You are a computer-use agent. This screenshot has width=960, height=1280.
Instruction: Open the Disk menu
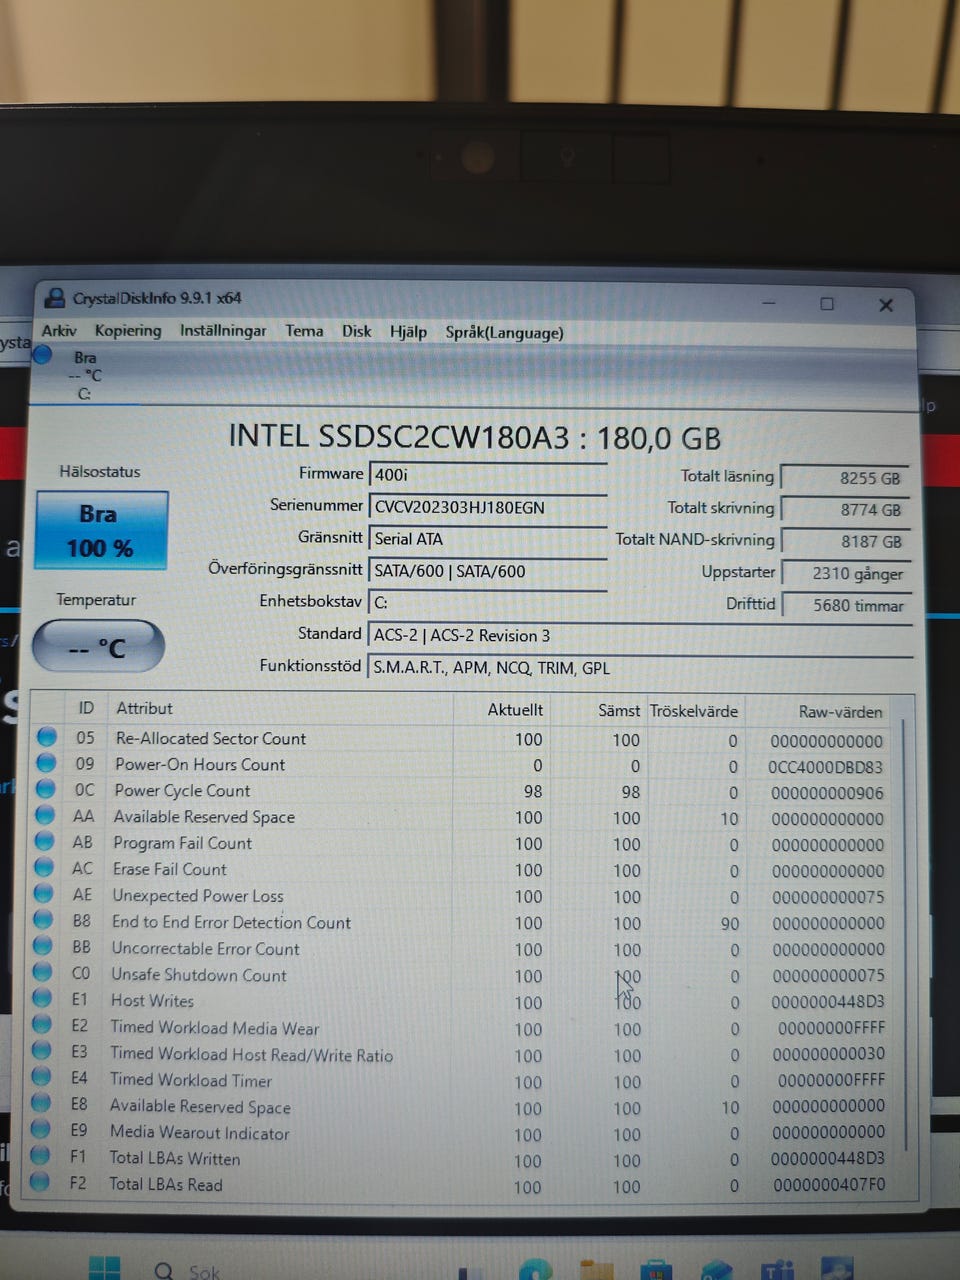(356, 331)
